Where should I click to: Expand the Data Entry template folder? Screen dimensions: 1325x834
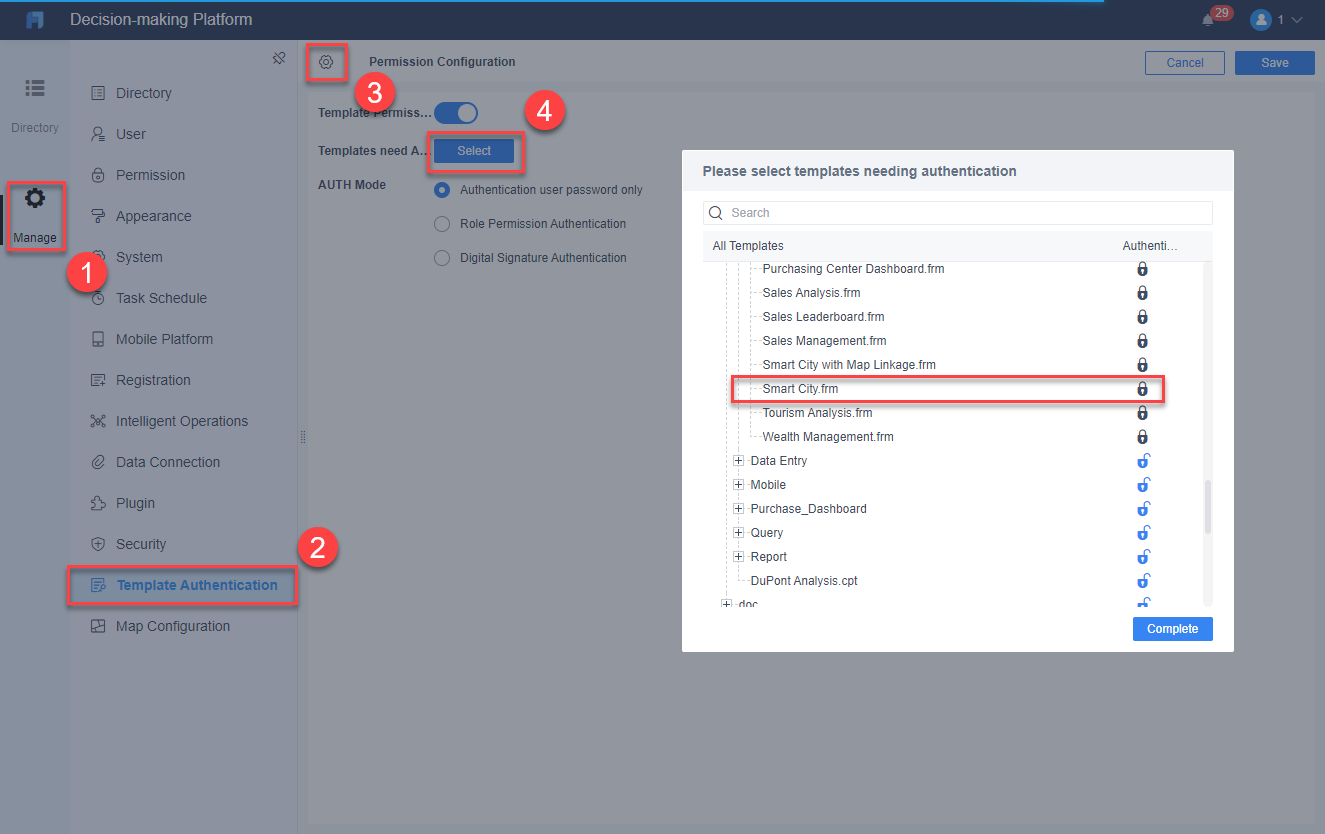pyautogui.click(x=738, y=460)
